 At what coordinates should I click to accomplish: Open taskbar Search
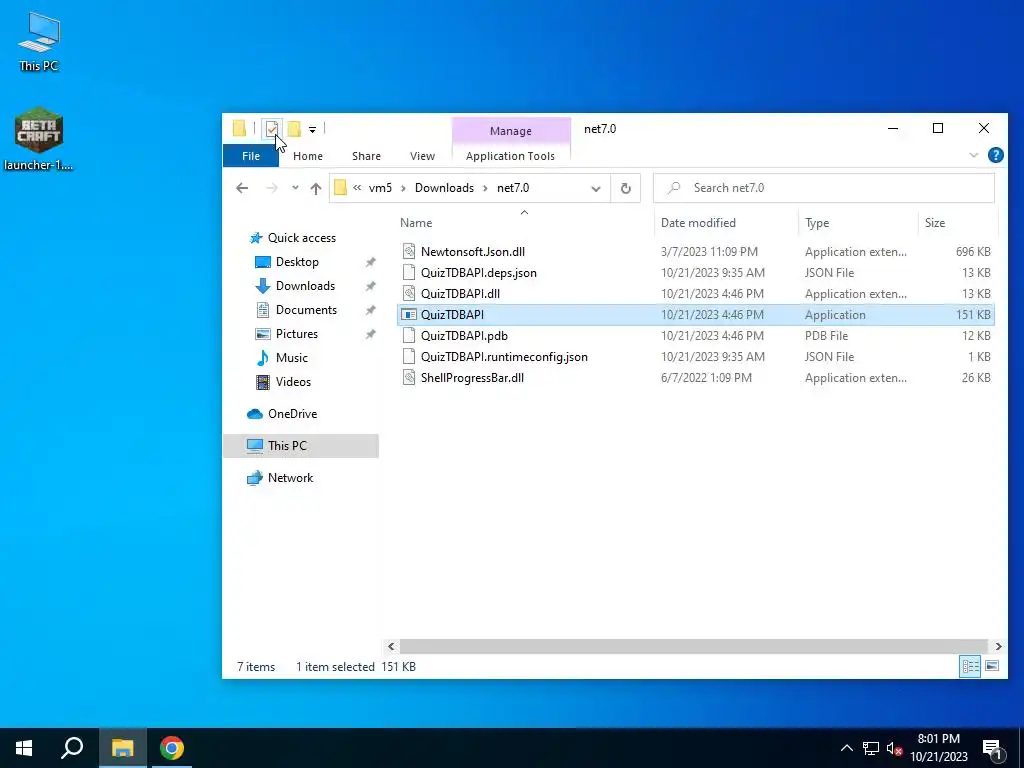click(x=72, y=748)
